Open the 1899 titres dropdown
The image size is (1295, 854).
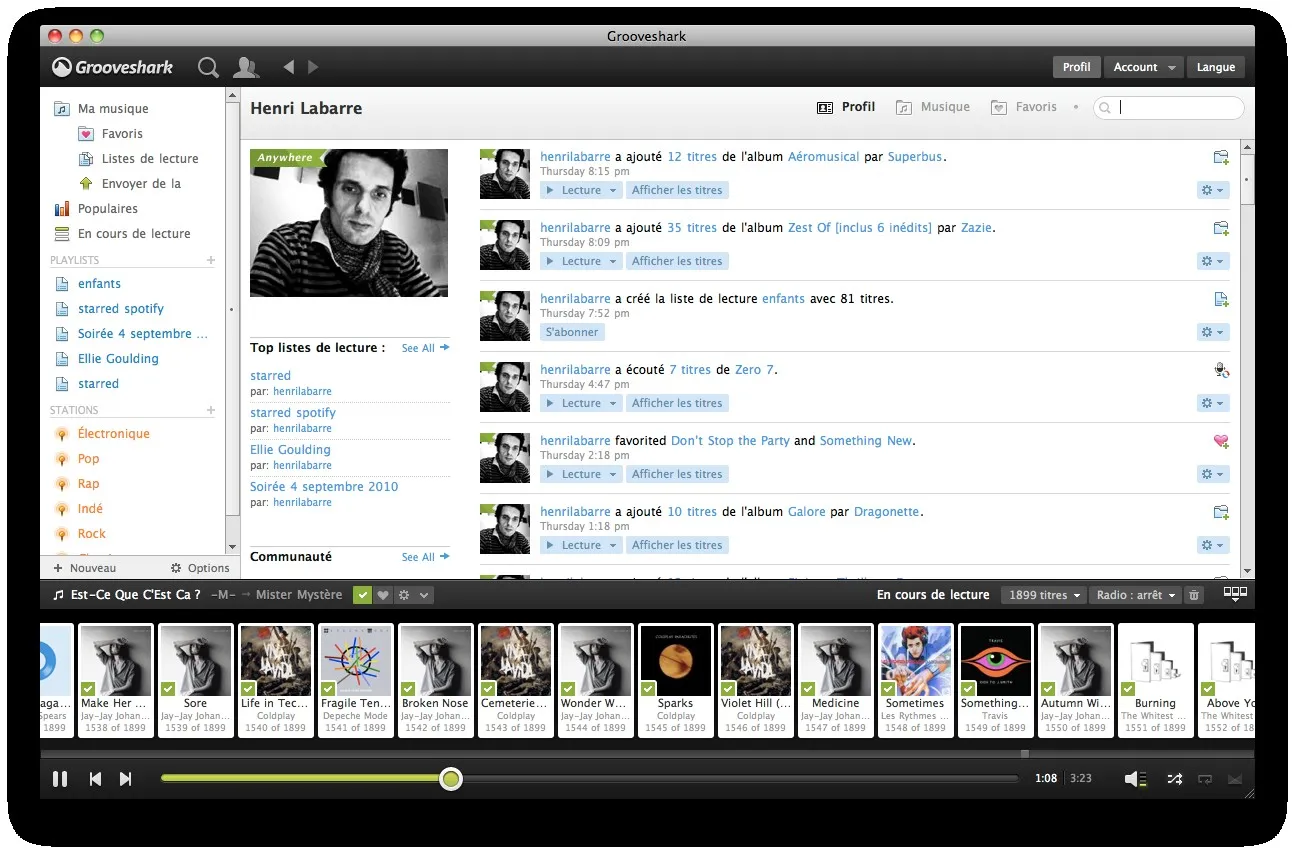(1044, 595)
